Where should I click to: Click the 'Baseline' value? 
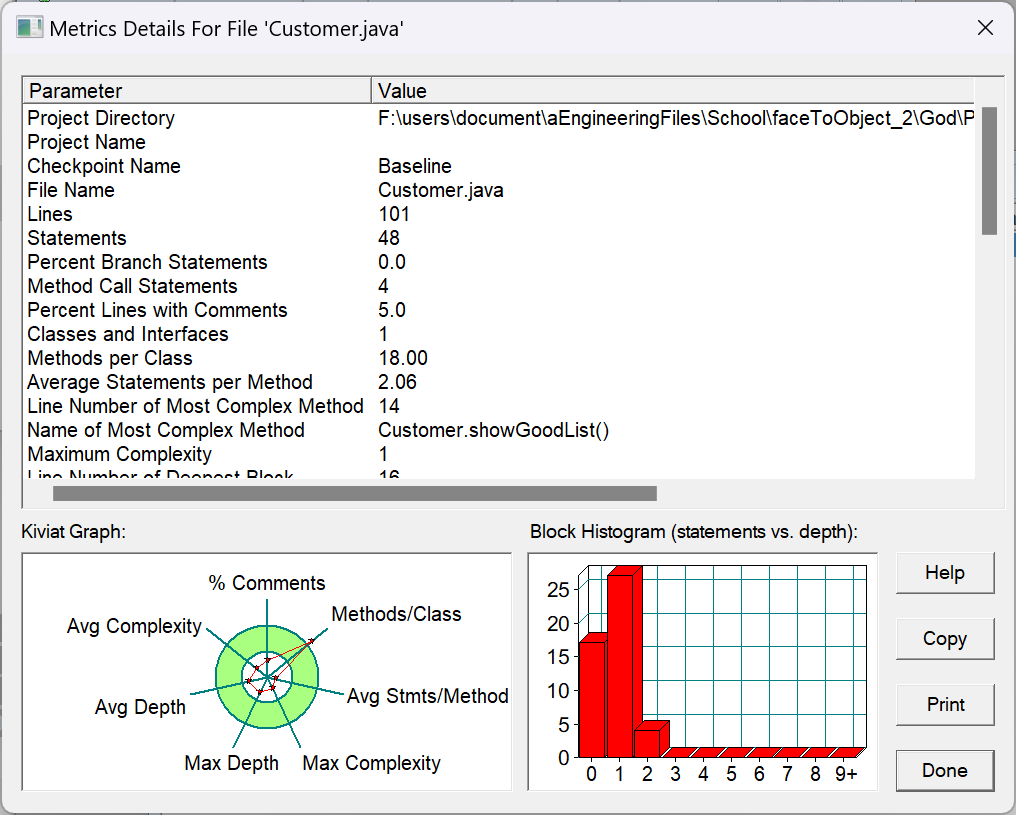pyautogui.click(x=415, y=166)
